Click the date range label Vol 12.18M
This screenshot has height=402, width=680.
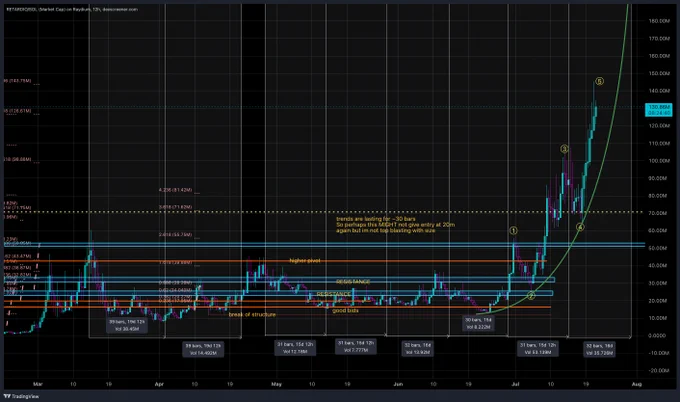coord(295,347)
